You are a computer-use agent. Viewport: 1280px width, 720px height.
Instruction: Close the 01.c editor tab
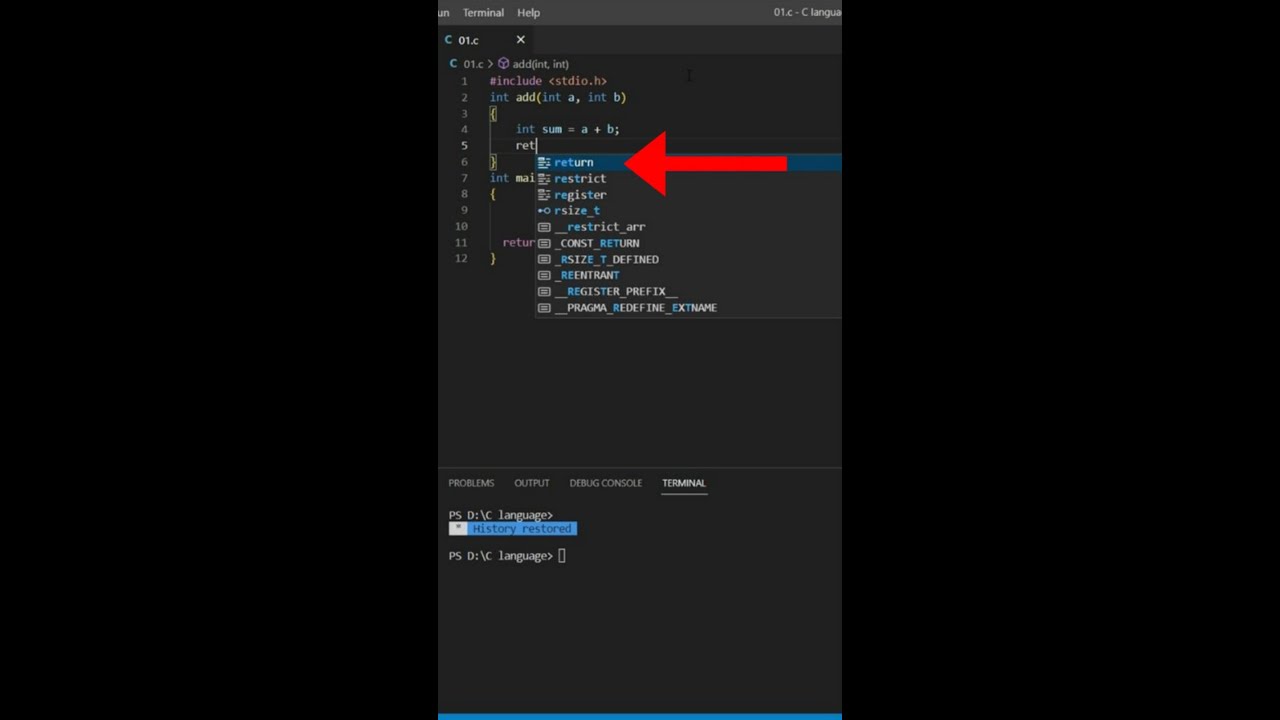520,40
